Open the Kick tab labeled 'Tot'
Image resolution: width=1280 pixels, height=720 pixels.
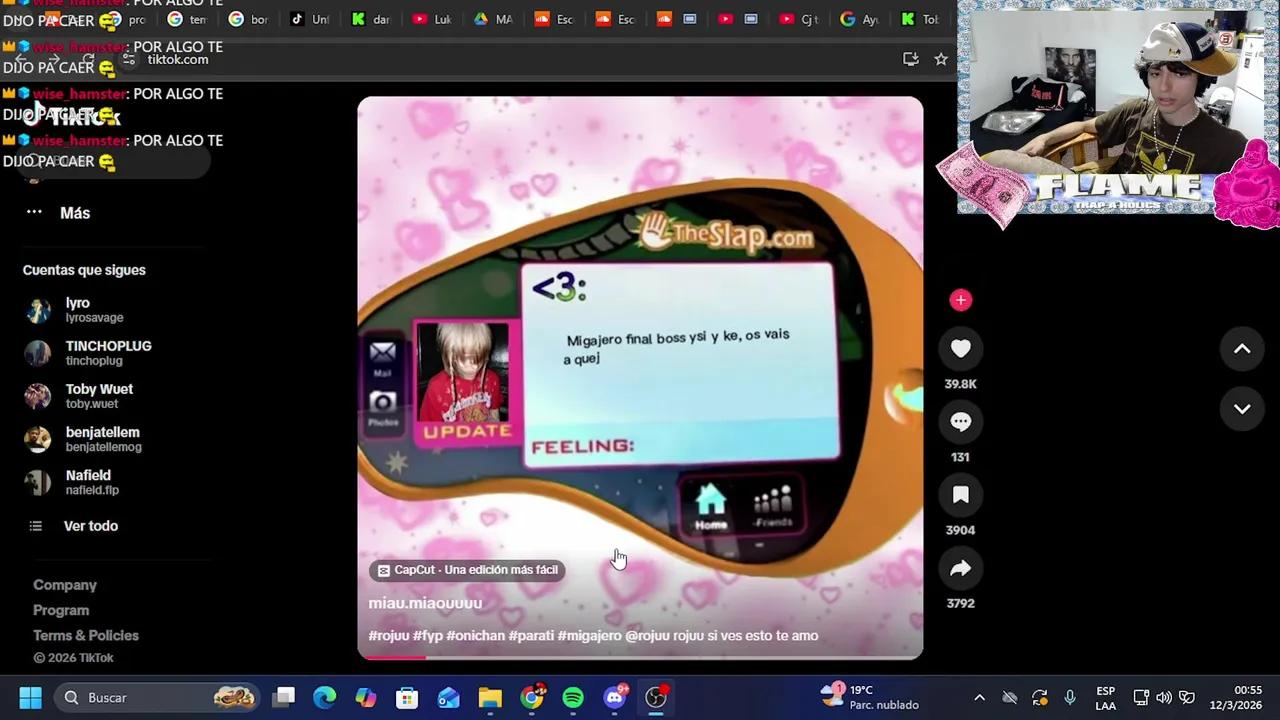pos(920,19)
